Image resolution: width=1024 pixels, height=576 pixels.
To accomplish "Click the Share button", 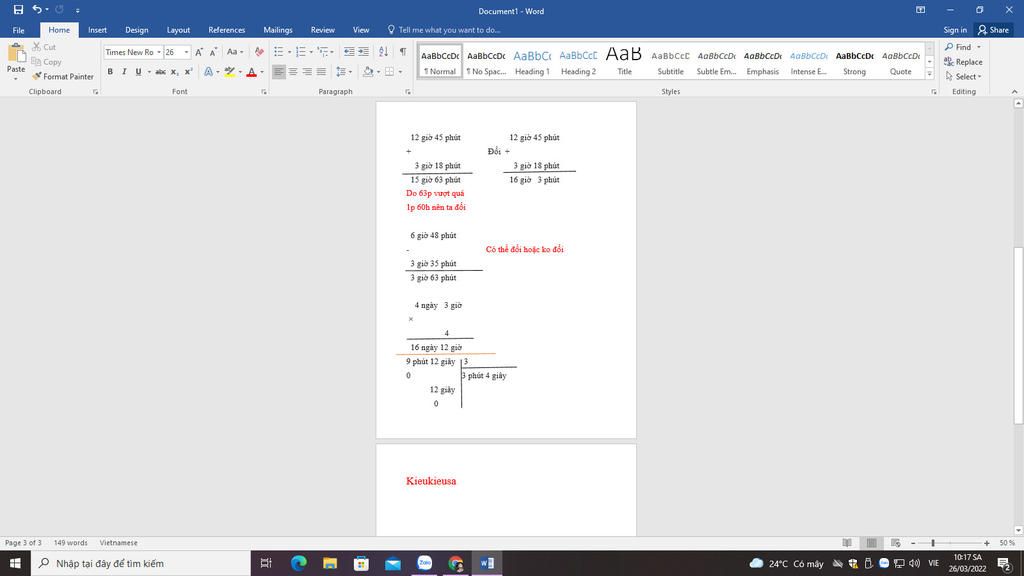I will point(993,30).
